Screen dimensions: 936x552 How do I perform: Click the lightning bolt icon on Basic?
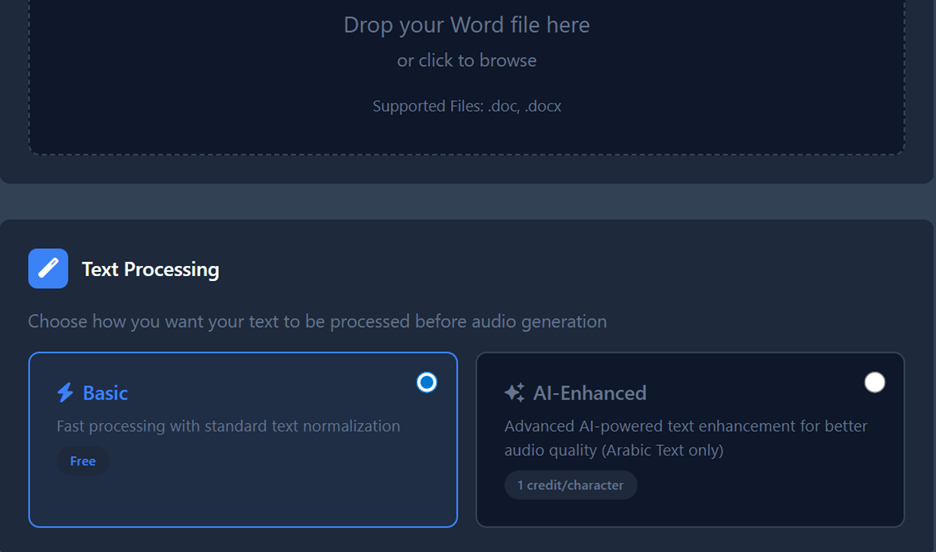(66, 393)
